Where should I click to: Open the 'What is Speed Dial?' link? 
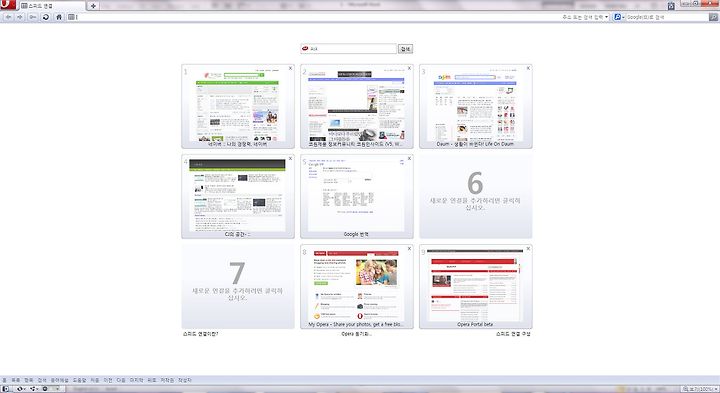point(201,334)
